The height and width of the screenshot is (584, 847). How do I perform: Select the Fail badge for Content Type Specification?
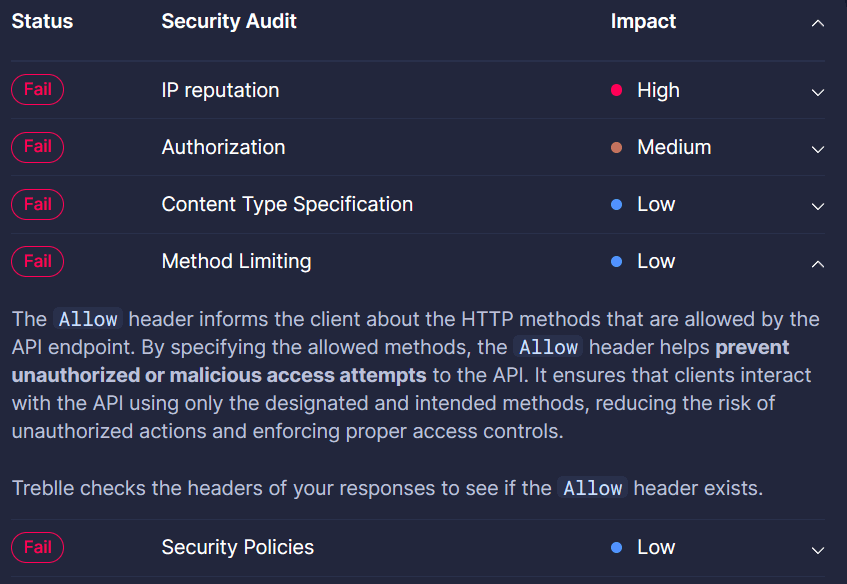[x=37, y=204]
